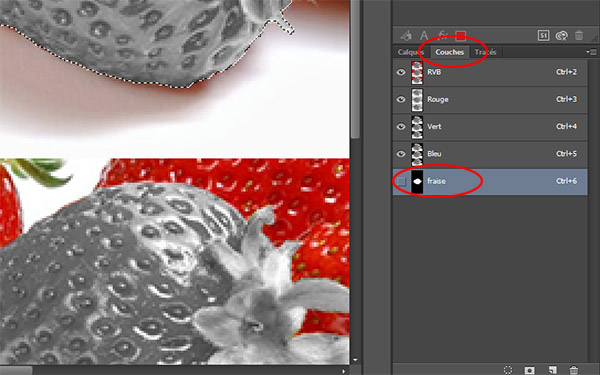600x375 pixels.
Task: Select the RVB channel row
Action: (490, 72)
